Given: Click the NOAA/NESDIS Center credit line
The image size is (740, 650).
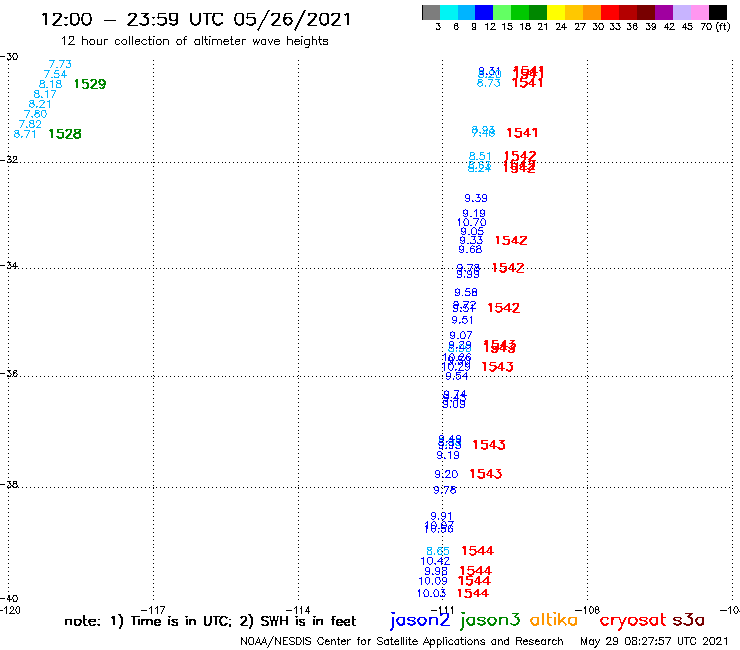Looking at the screenshot, I should tap(402, 641).
